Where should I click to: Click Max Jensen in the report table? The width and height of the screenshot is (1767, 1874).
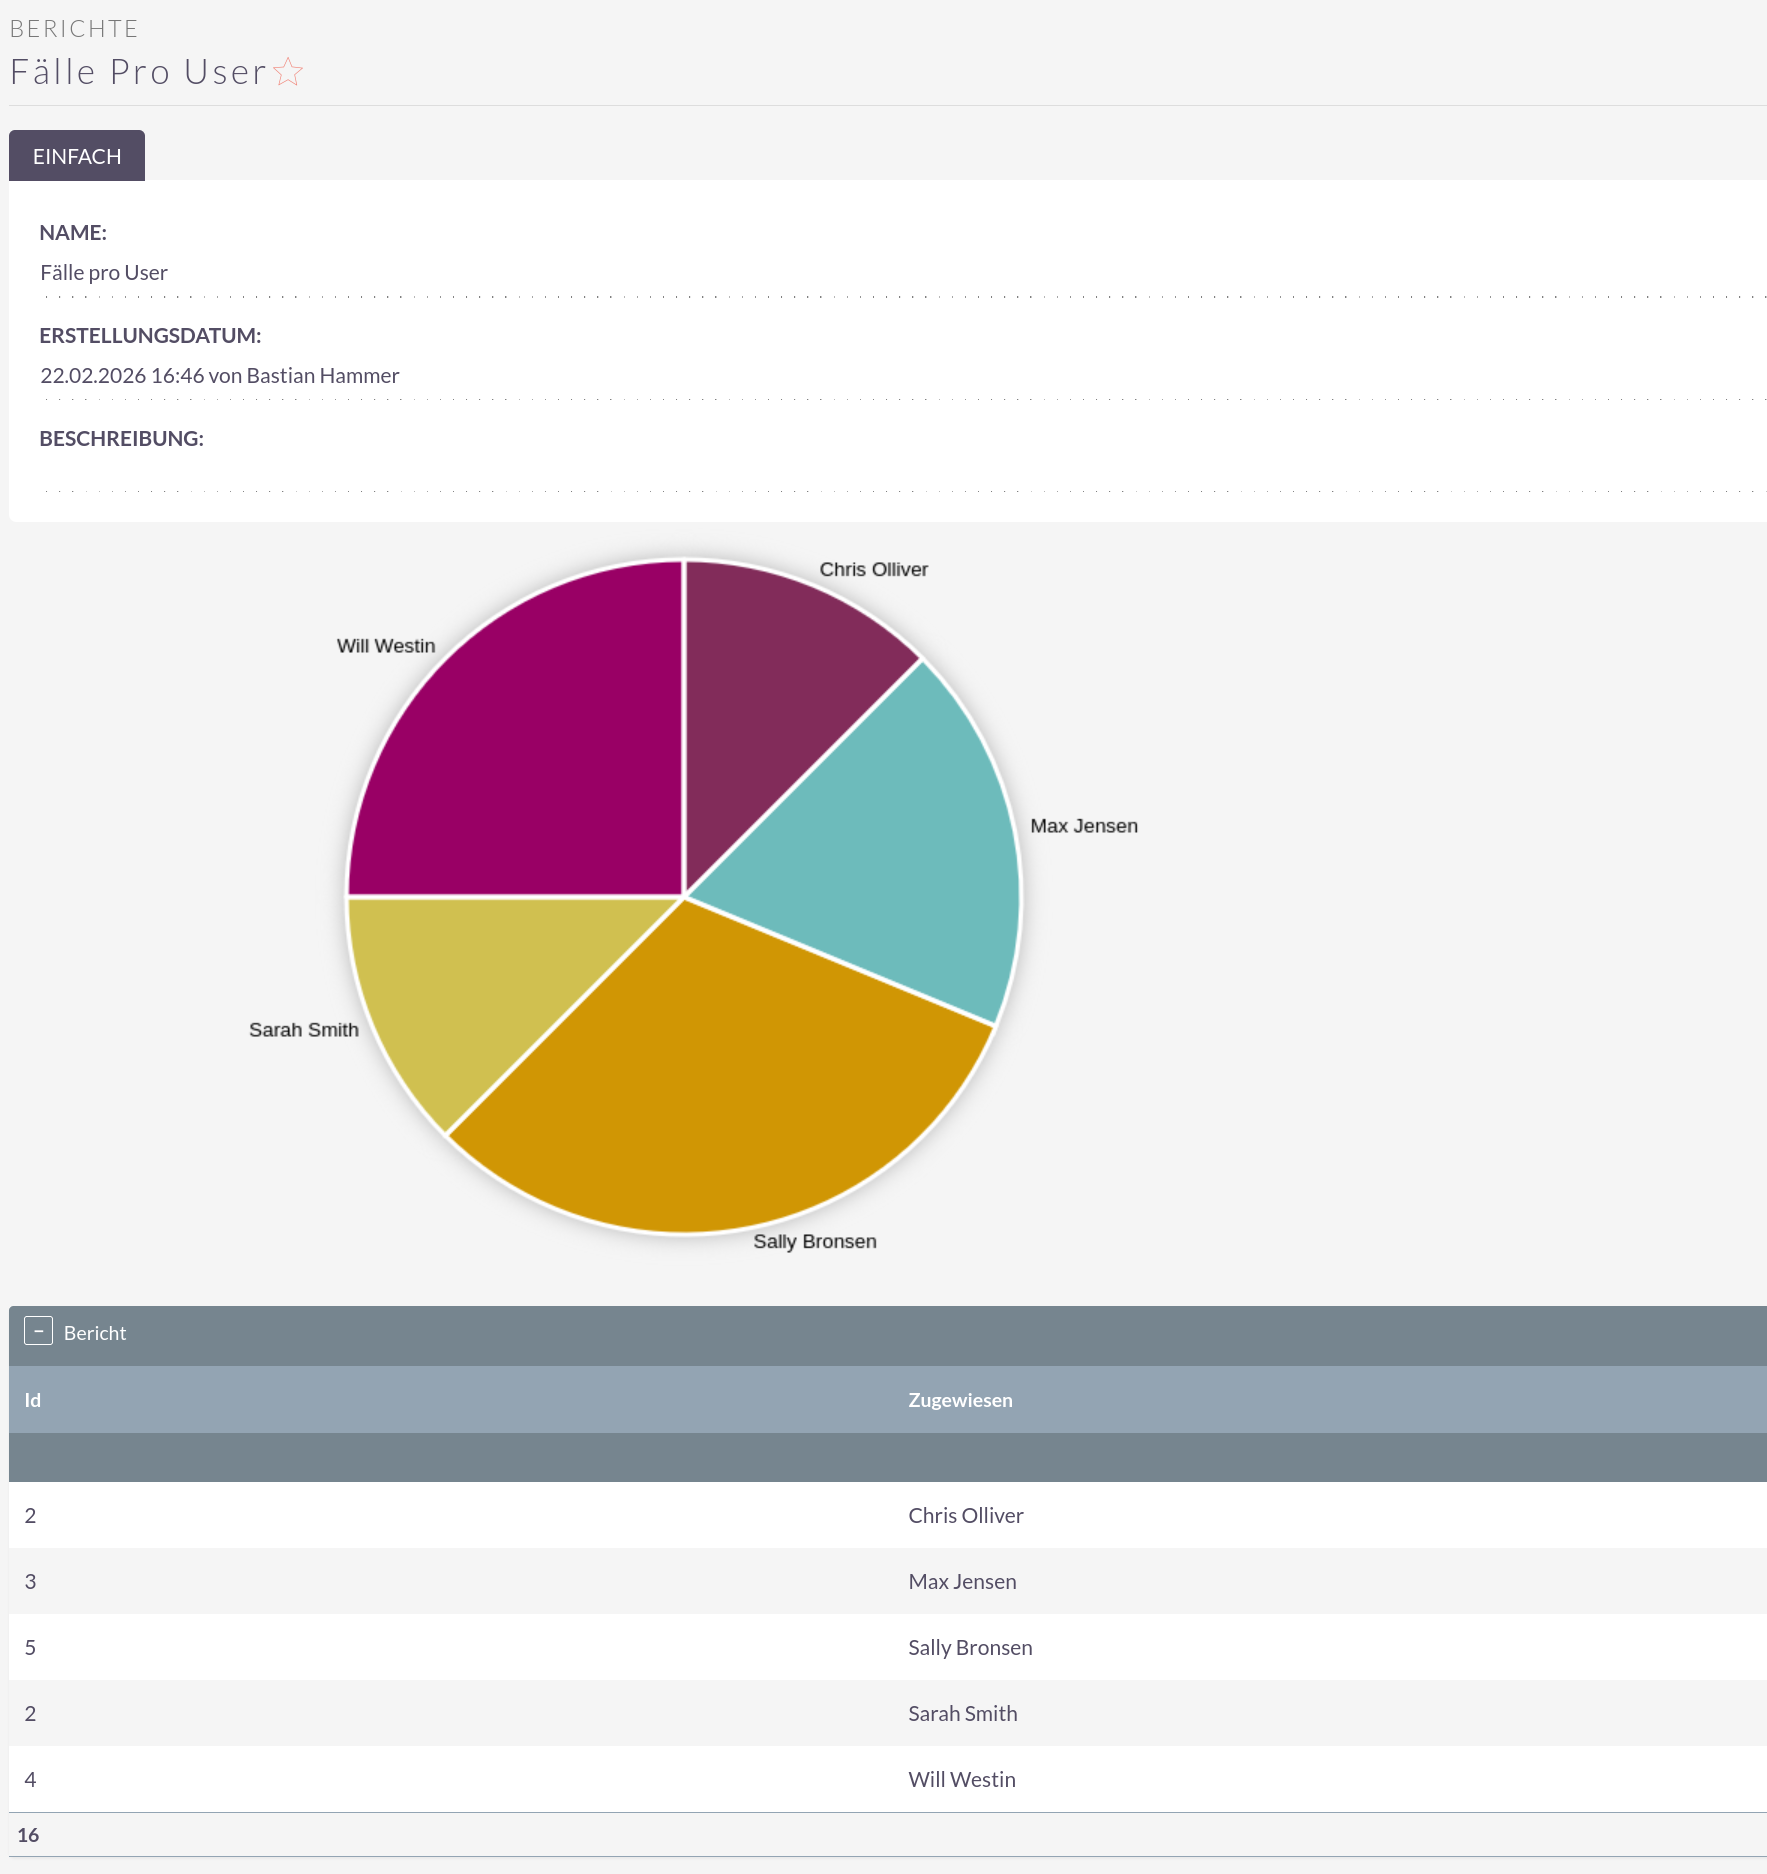(962, 1581)
